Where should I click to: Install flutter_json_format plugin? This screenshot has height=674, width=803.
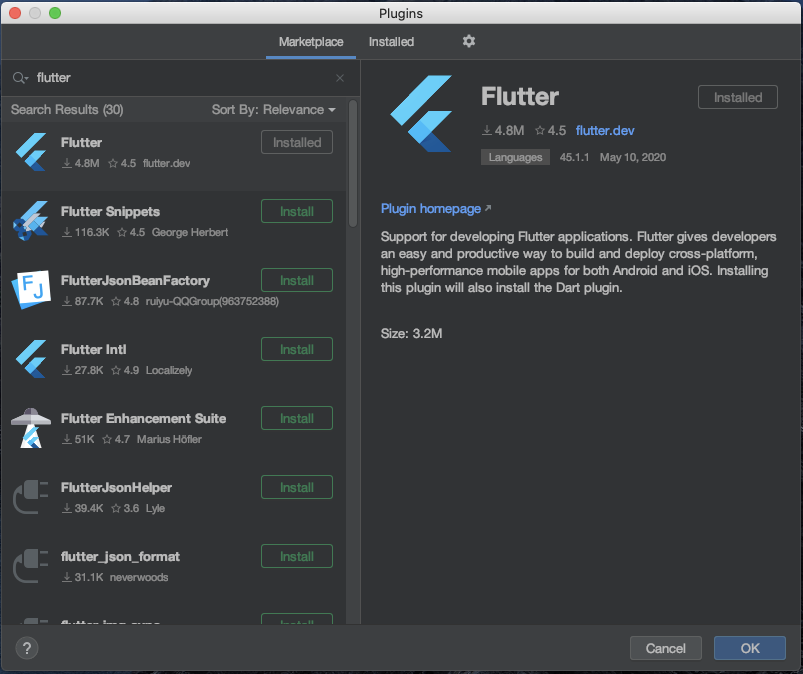coord(297,556)
